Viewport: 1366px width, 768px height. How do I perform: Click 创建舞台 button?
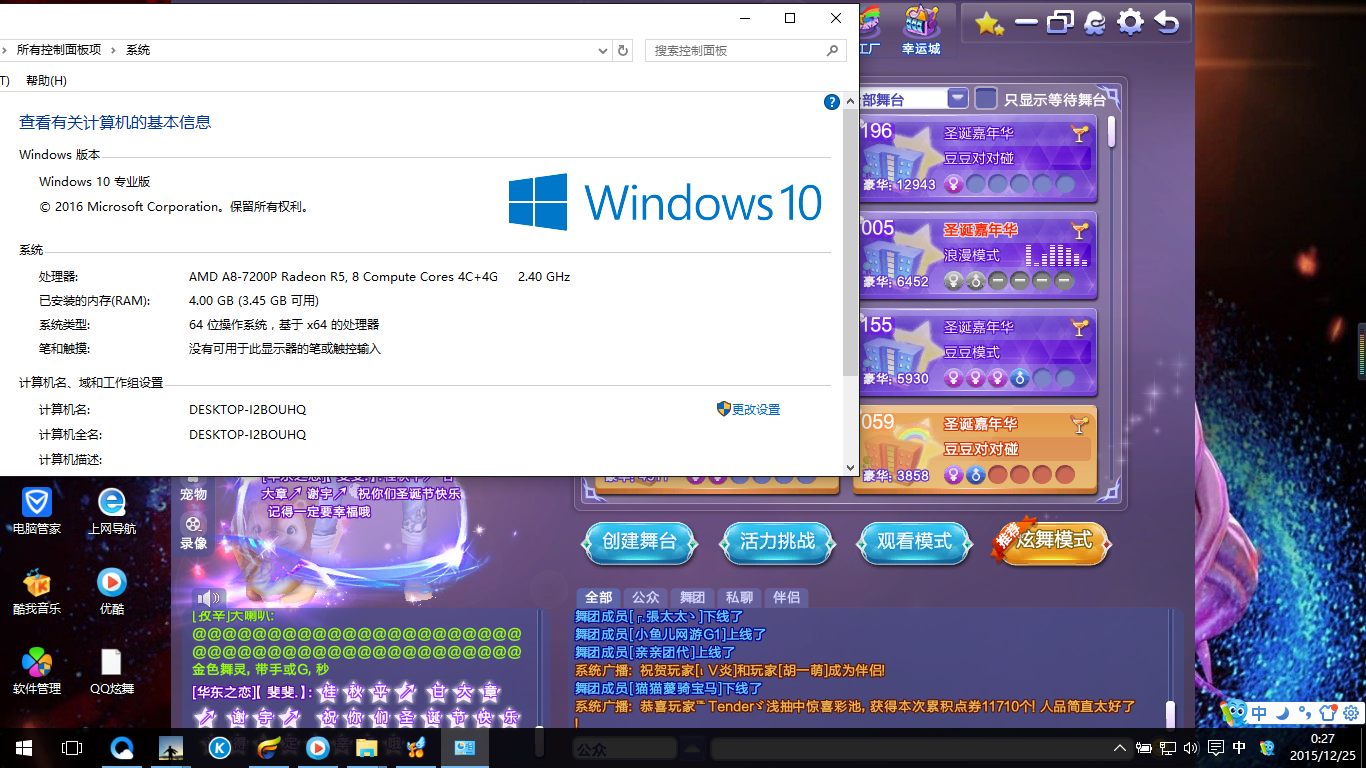coord(640,542)
